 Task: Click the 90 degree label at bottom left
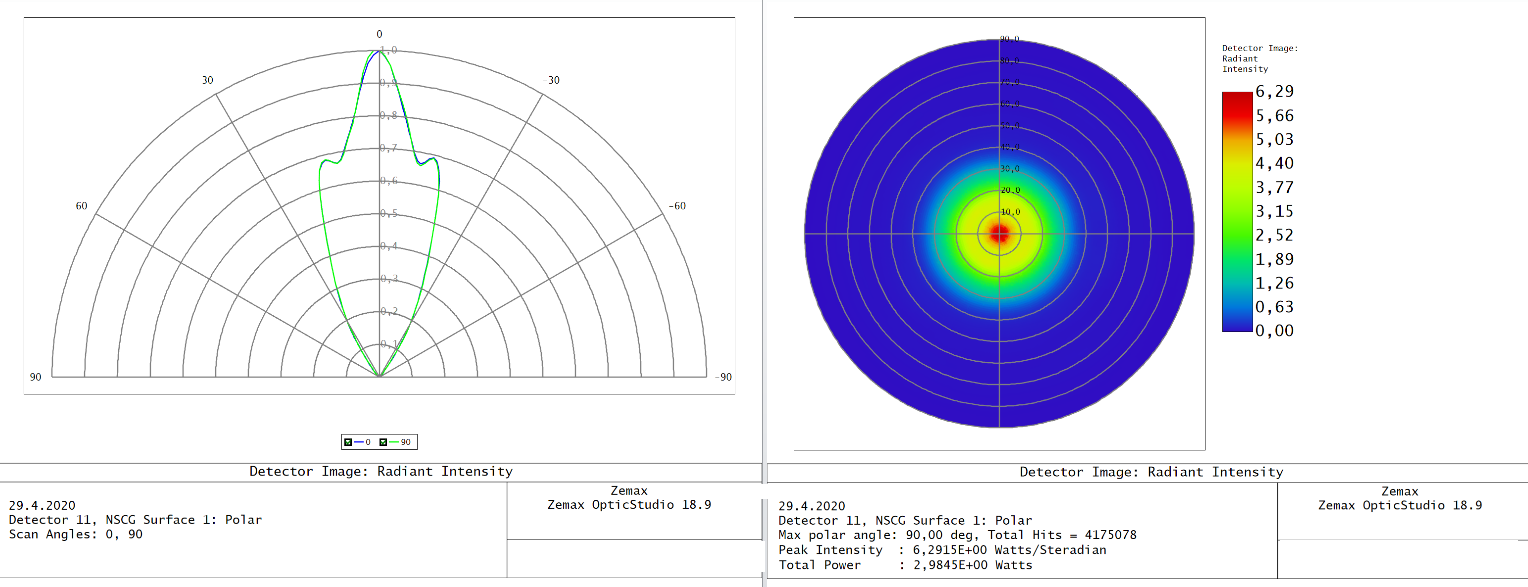35,376
